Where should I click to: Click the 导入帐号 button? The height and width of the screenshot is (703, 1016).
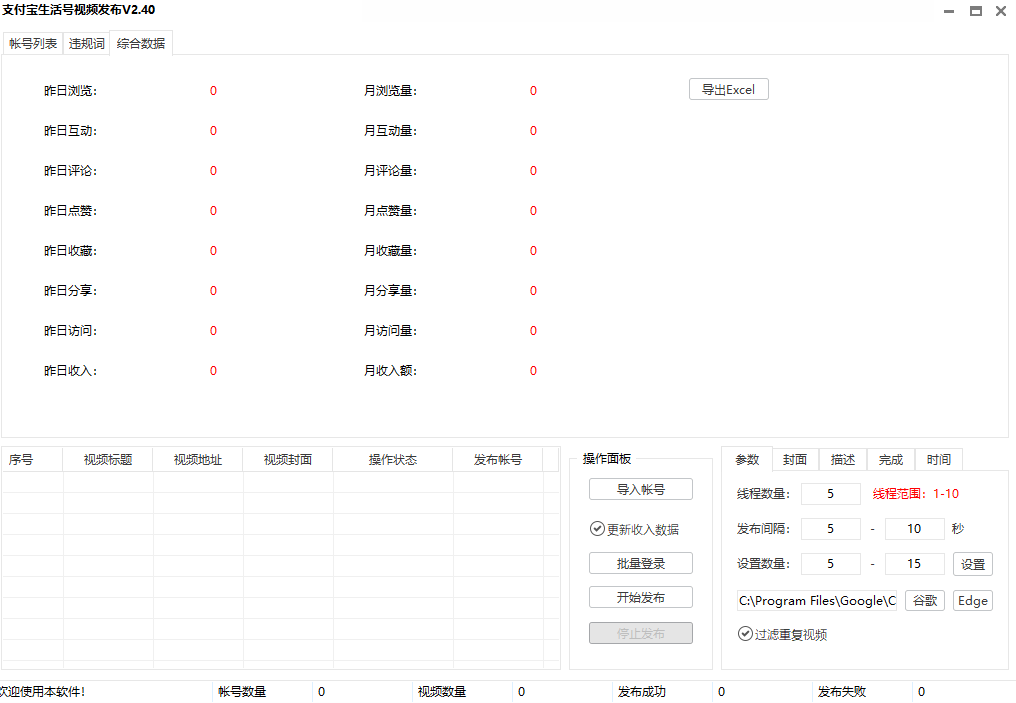640,490
